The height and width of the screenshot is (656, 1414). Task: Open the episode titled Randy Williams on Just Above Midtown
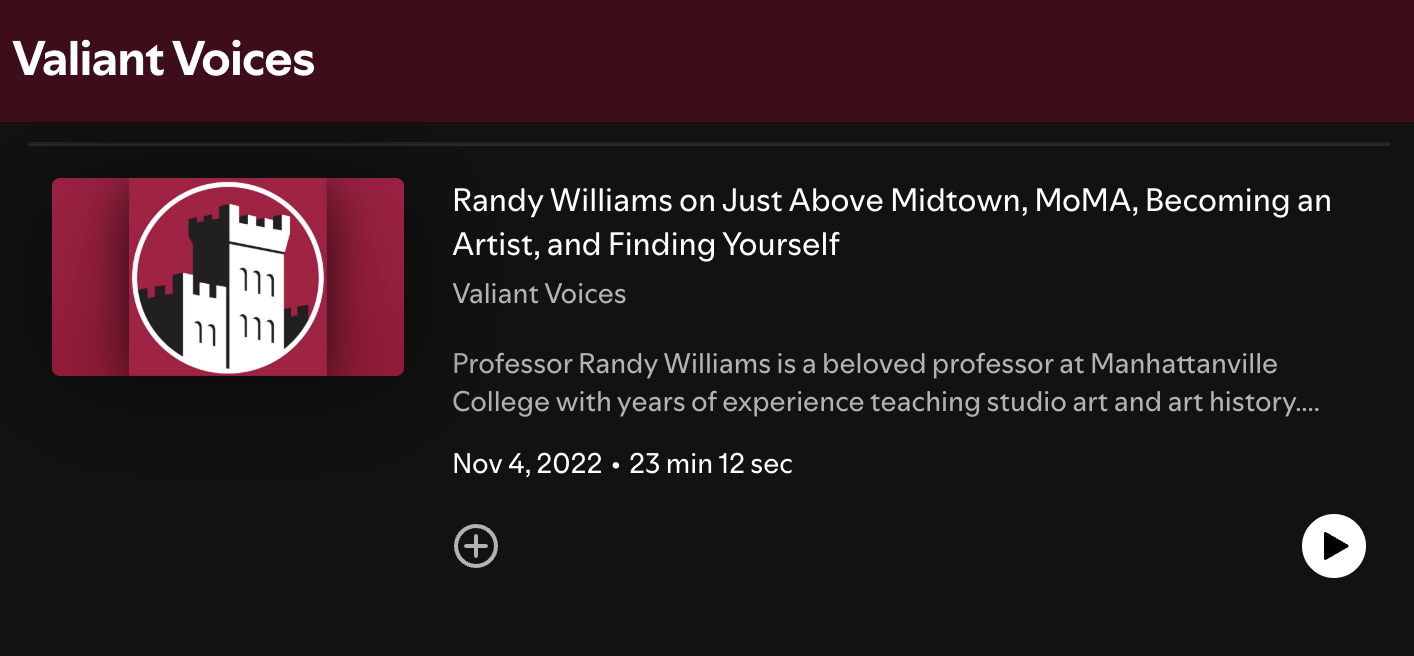[x=892, y=222]
